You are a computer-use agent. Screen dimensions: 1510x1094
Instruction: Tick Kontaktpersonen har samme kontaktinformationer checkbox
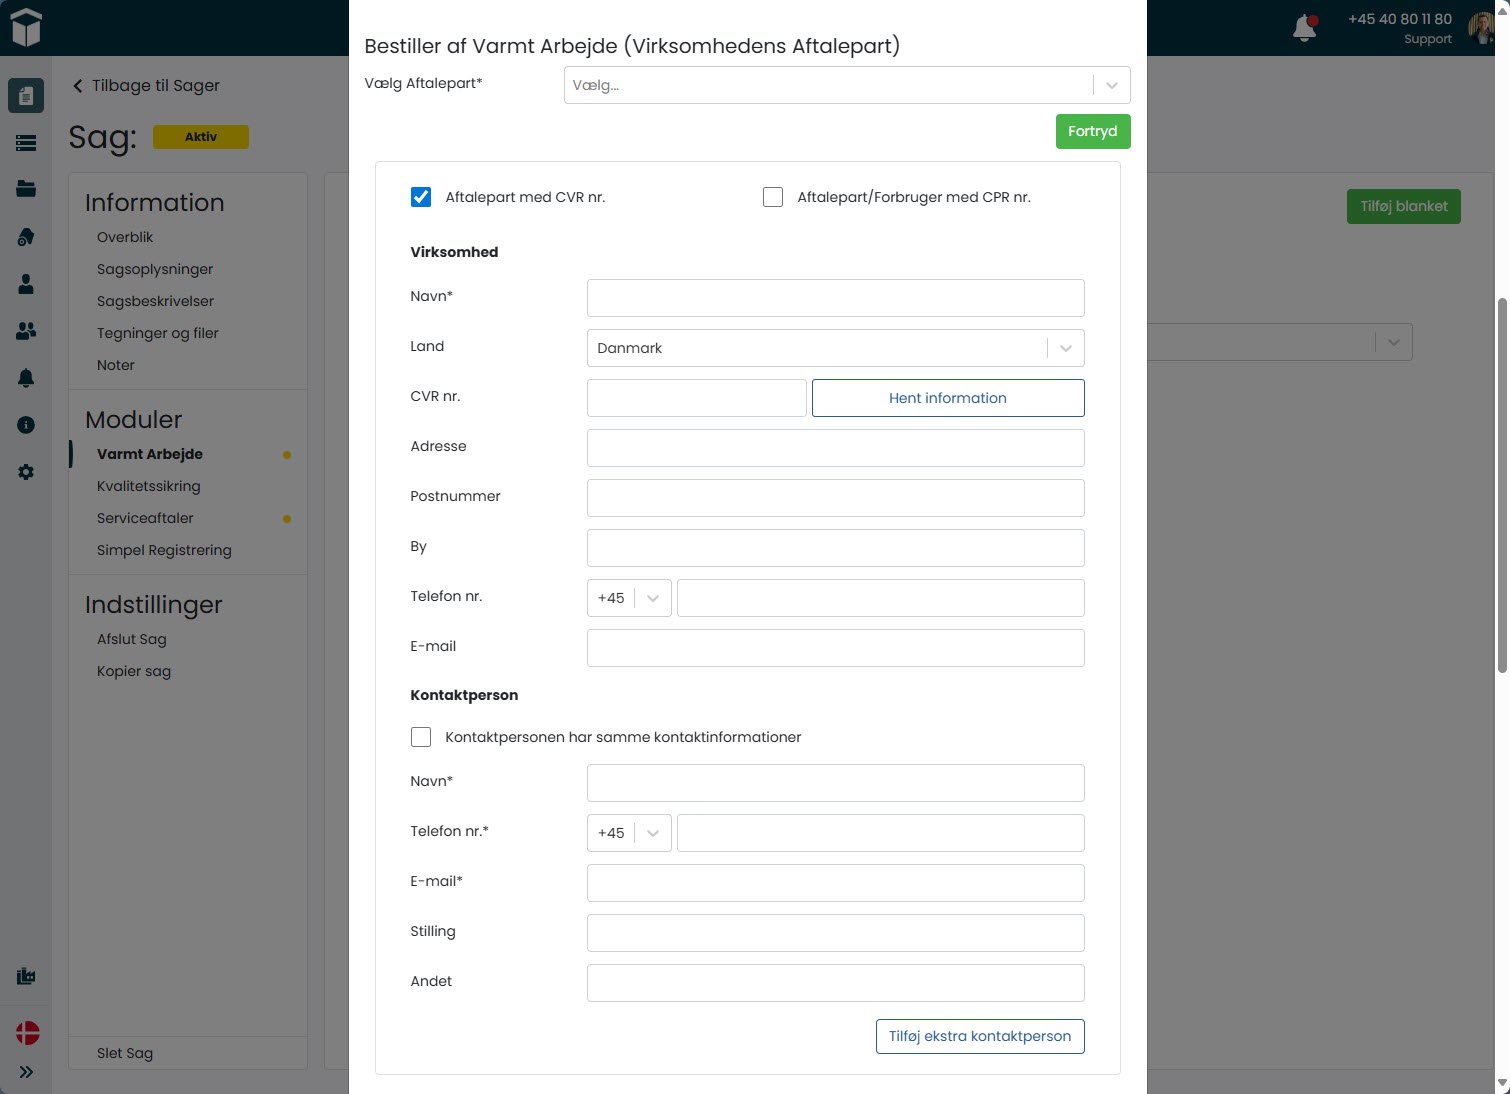click(421, 737)
